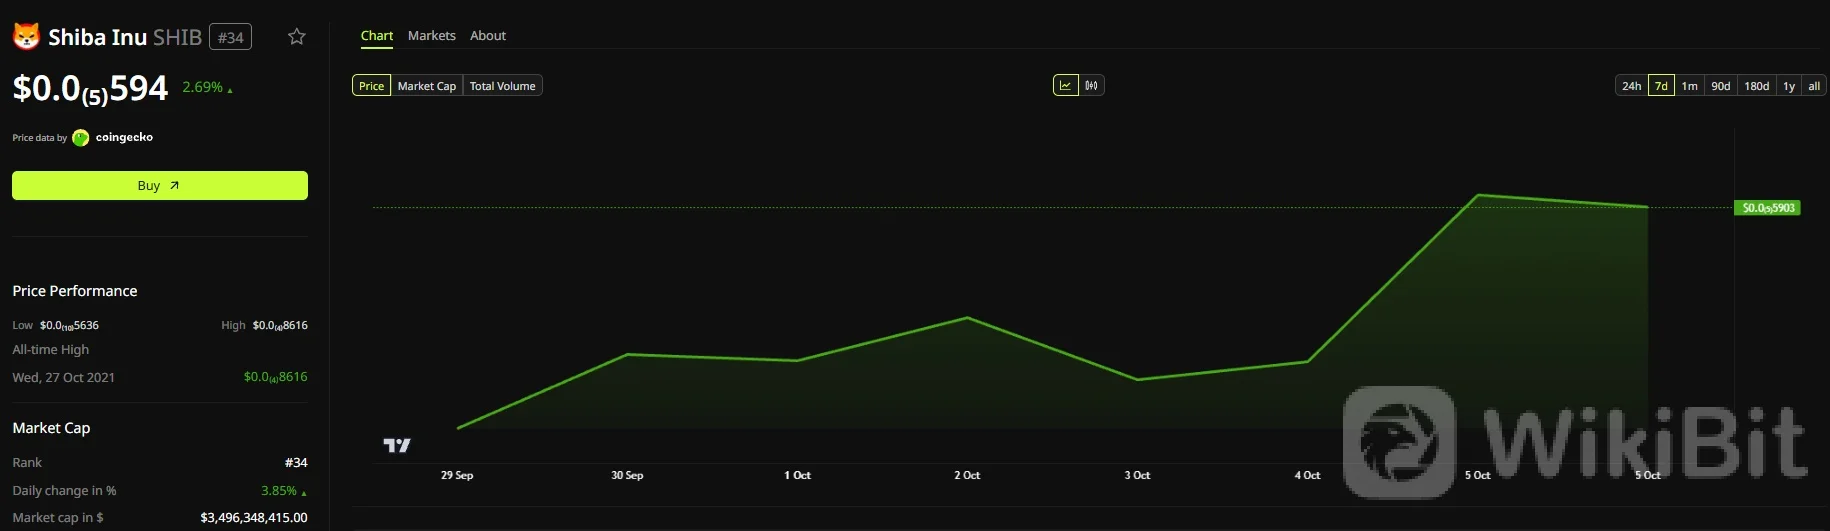Screen dimensions: 1830x531
Task: Click the Shiba Inu SHIB title
Action: coord(125,37)
